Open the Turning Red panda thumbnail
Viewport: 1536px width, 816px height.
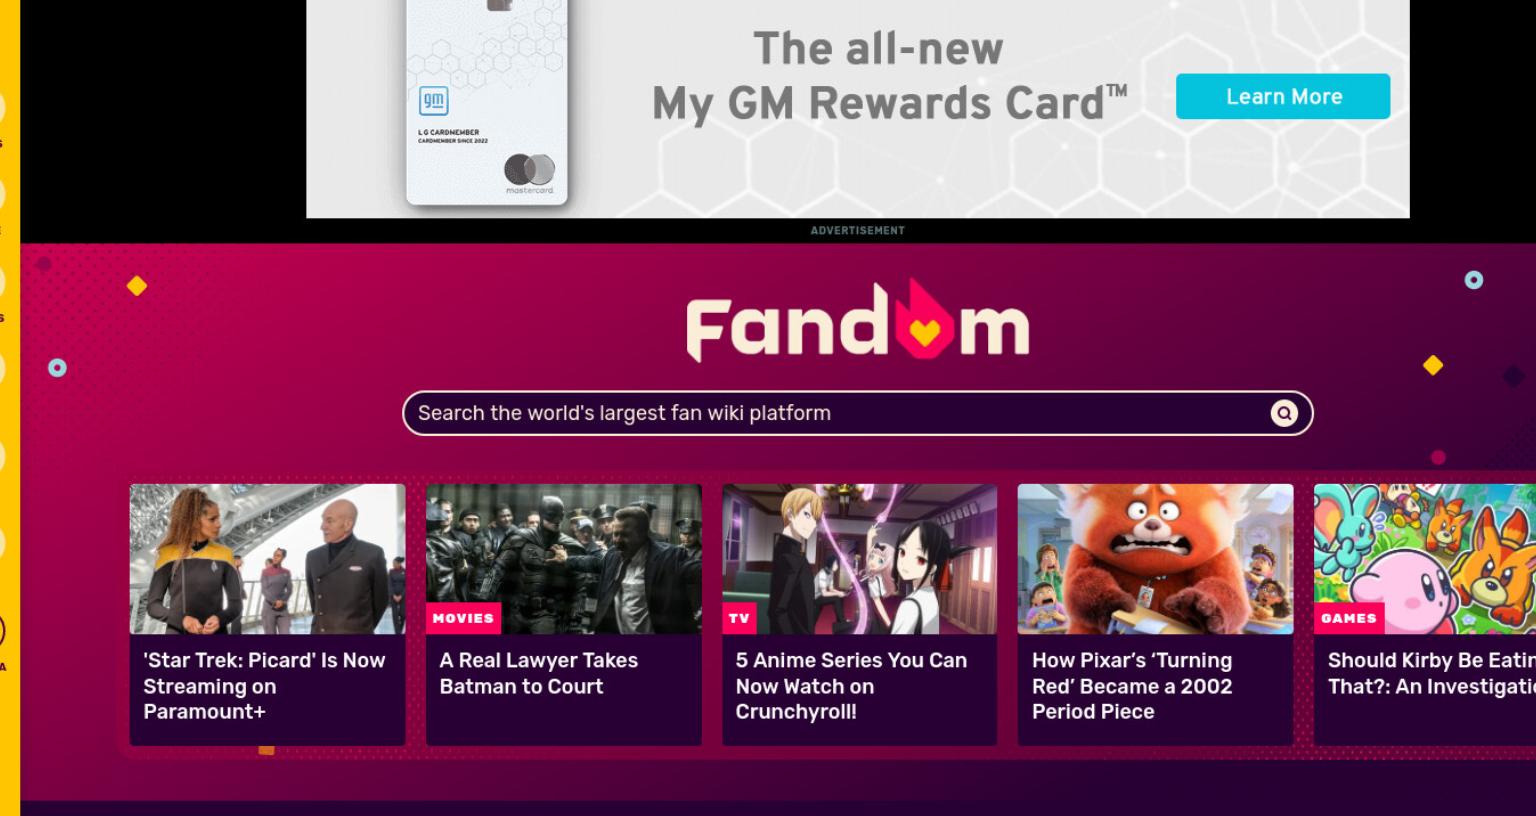(1155, 559)
